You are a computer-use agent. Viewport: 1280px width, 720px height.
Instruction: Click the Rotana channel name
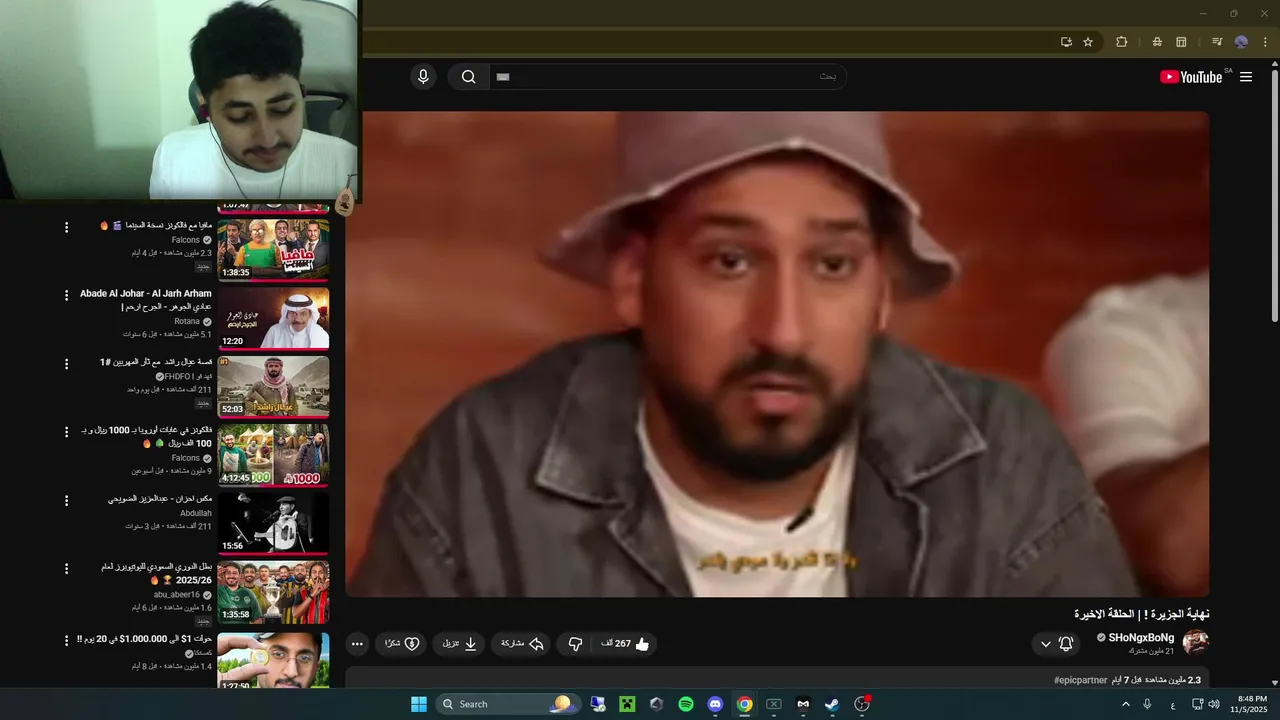pyautogui.click(x=187, y=321)
